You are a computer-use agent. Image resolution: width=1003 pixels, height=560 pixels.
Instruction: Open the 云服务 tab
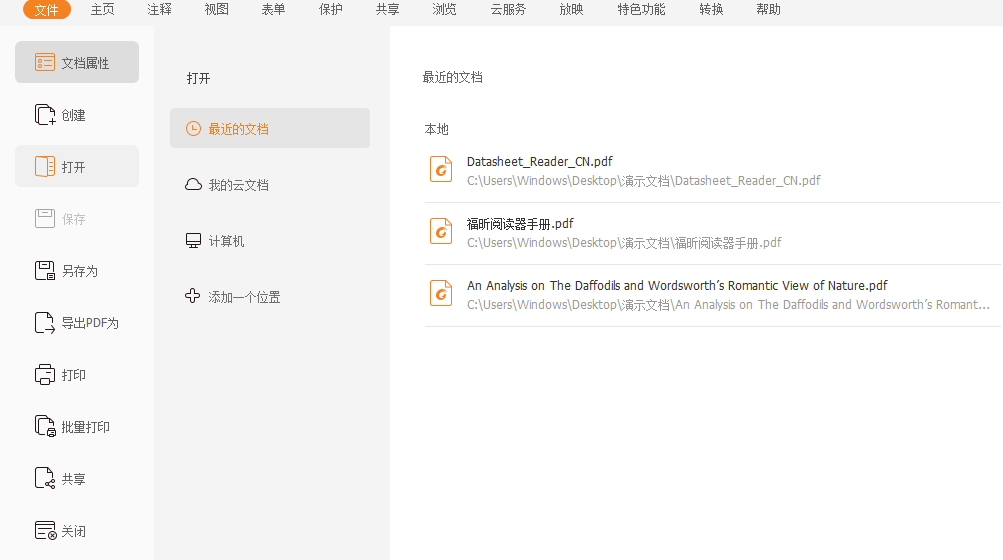[508, 10]
